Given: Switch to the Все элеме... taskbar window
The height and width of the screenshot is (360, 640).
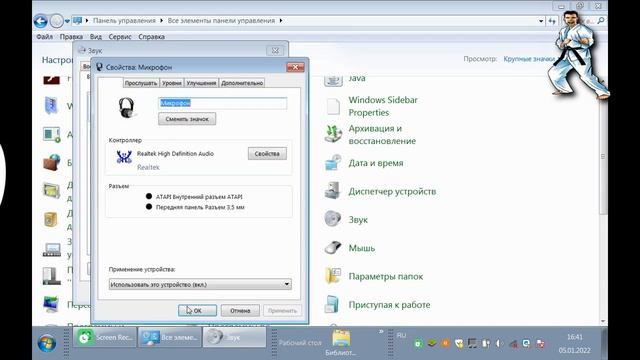Looking at the screenshot, I should click(x=170, y=338).
